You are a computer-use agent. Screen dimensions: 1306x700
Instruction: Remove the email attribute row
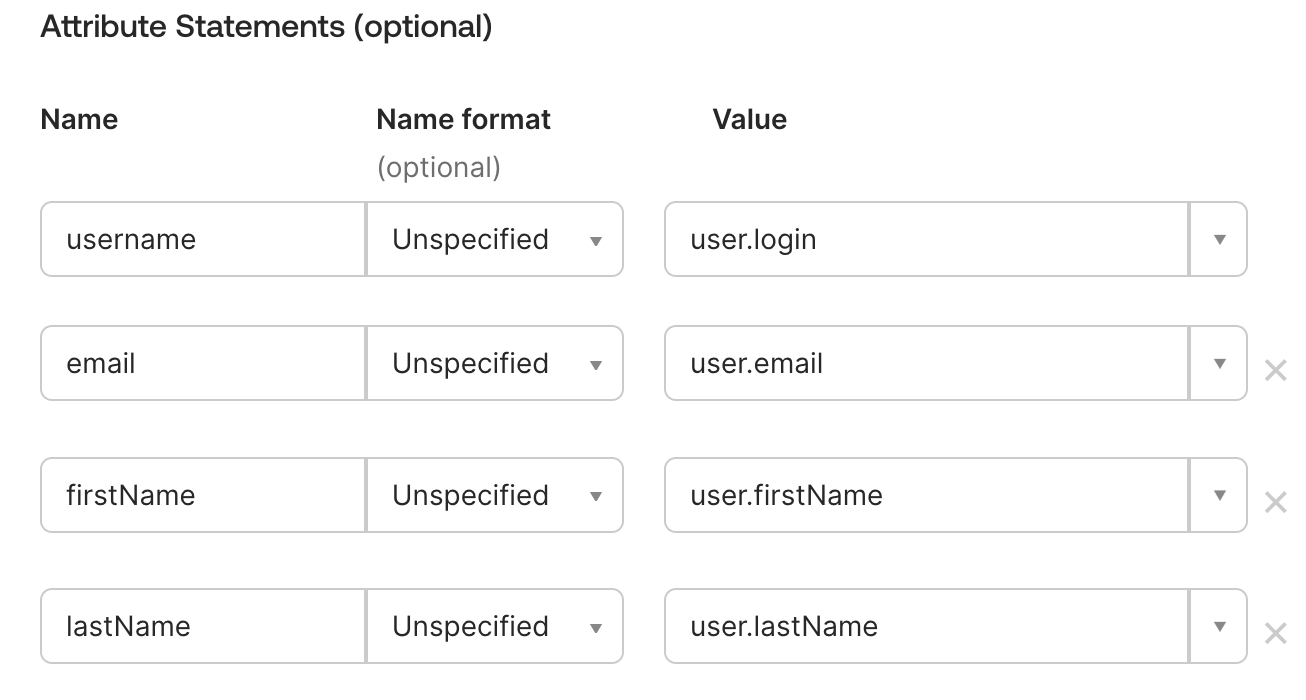pyautogui.click(x=1277, y=370)
